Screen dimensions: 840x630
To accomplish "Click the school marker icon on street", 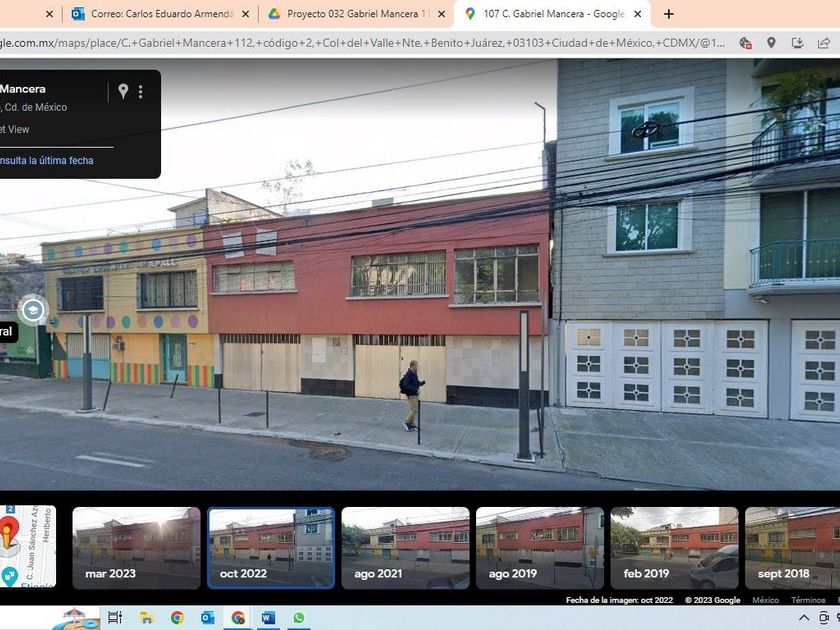I will [x=33, y=309].
